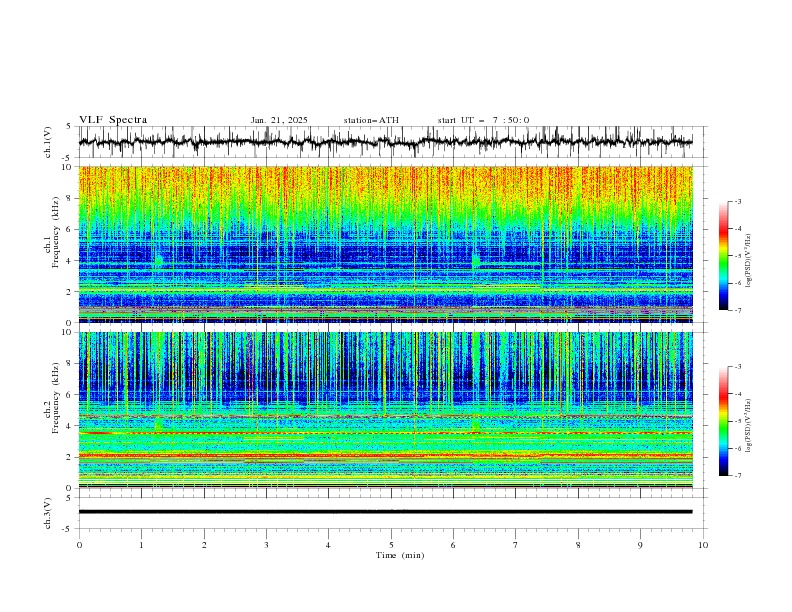Click the "-5" value on ch.2 color bar

pyautogui.click(x=738, y=421)
